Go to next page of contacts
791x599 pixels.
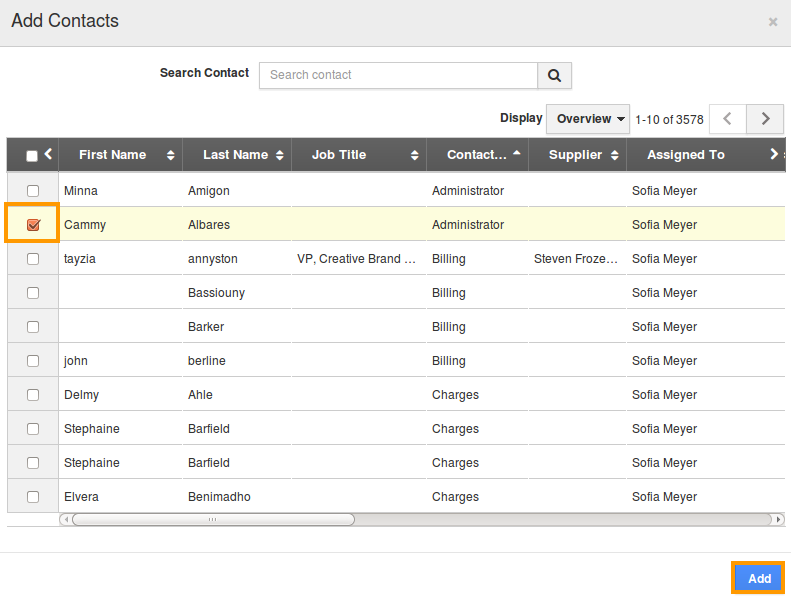click(x=765, y=119)
